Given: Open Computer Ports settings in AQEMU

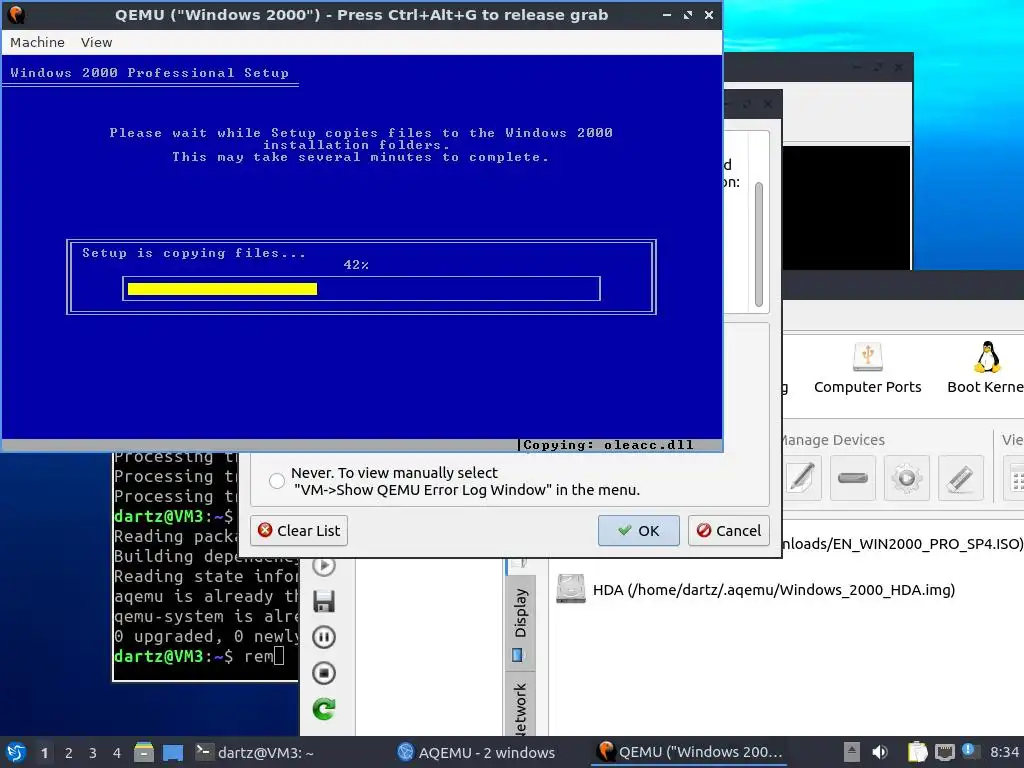Looking at the screenshot, I should [867, 368].
